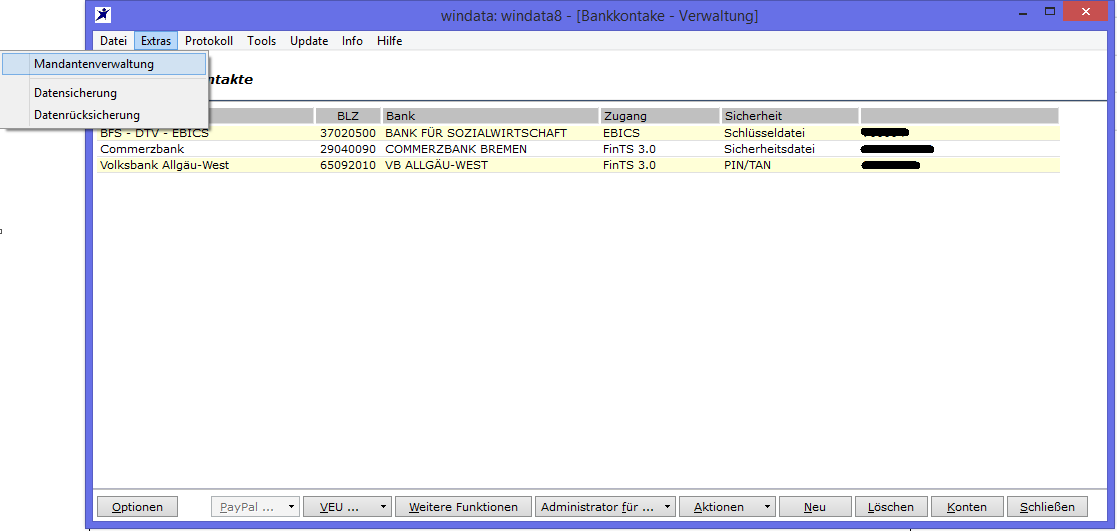Click the Löschen button

(x=891, y=507)
